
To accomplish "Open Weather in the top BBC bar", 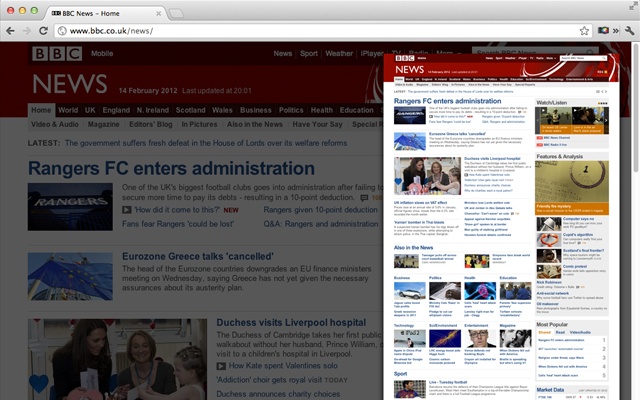I will click(339, 53).
